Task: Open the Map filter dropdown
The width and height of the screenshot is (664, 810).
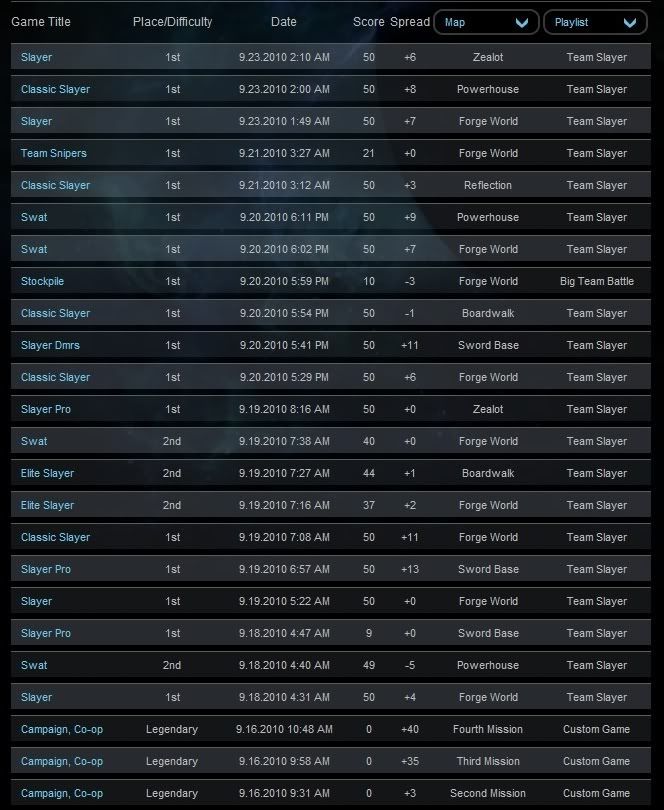Action: coord(486,22)
